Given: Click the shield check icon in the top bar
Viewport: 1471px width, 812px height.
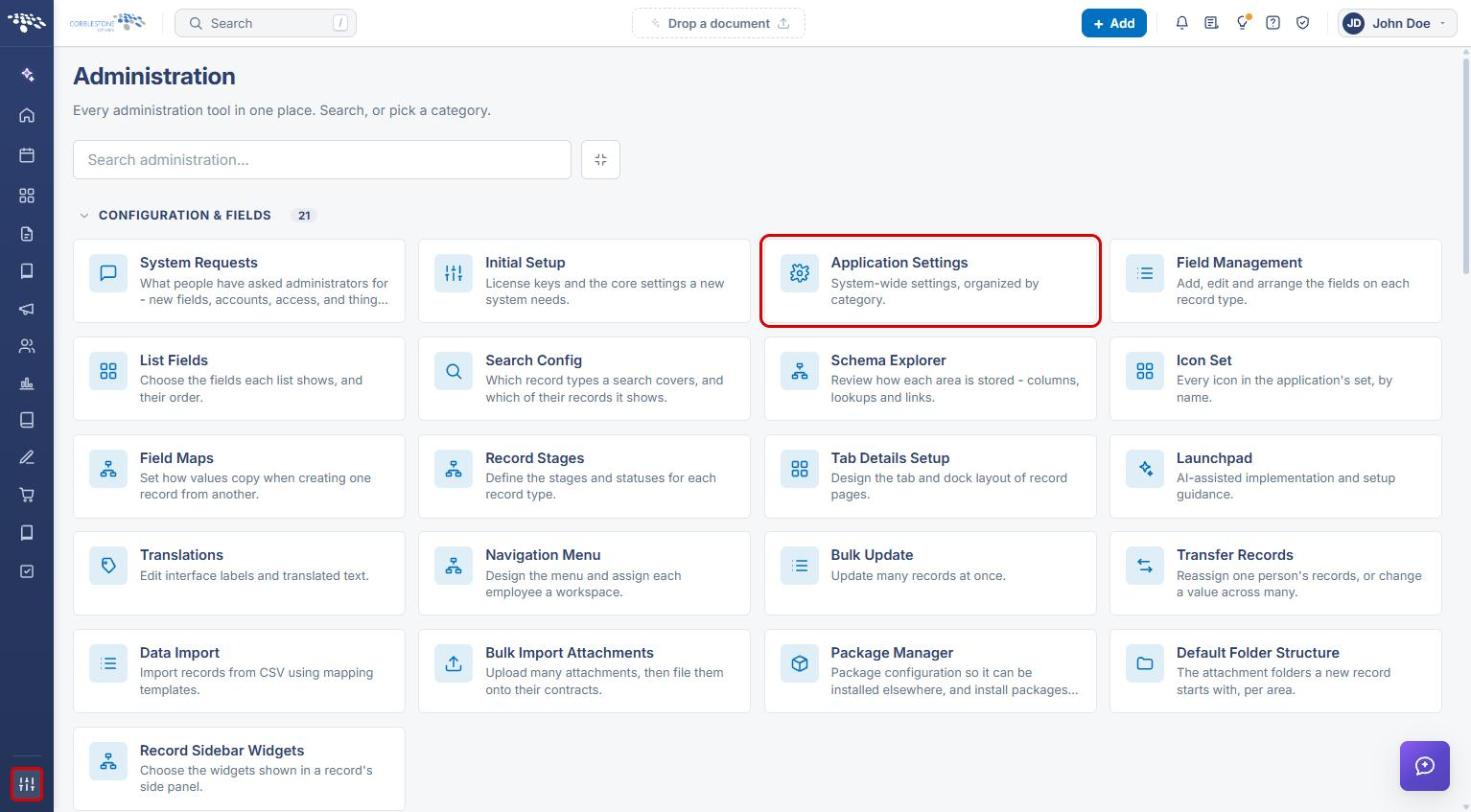Looking at the screenshot, I should (x=1303, y=23).
